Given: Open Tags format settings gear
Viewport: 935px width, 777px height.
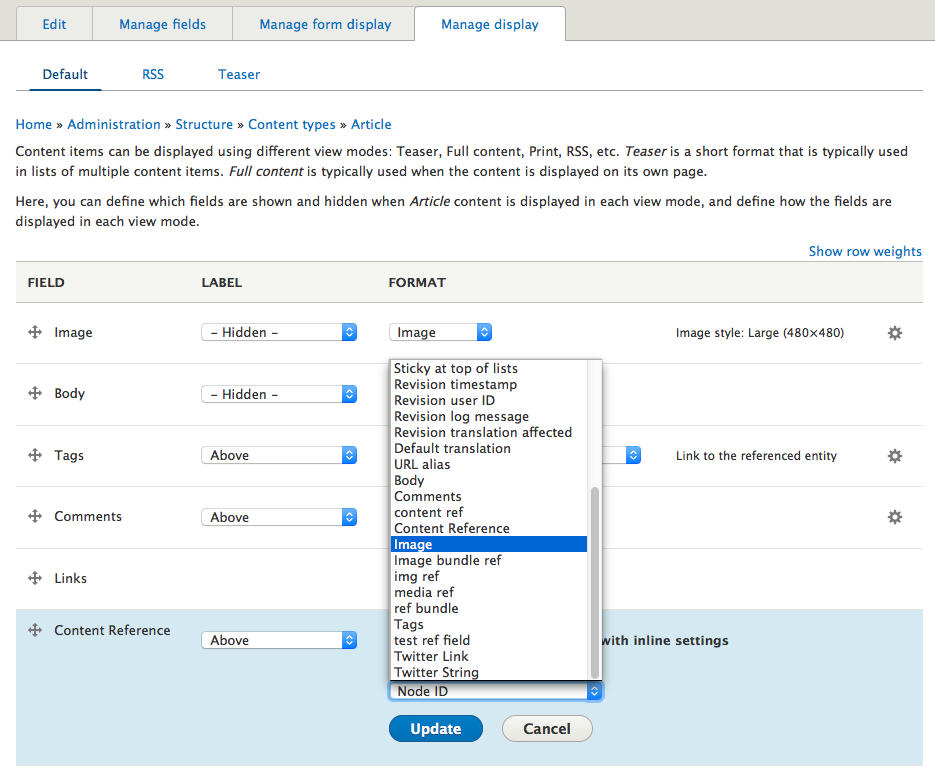Looking at the screenshot, I should point(895,456).
